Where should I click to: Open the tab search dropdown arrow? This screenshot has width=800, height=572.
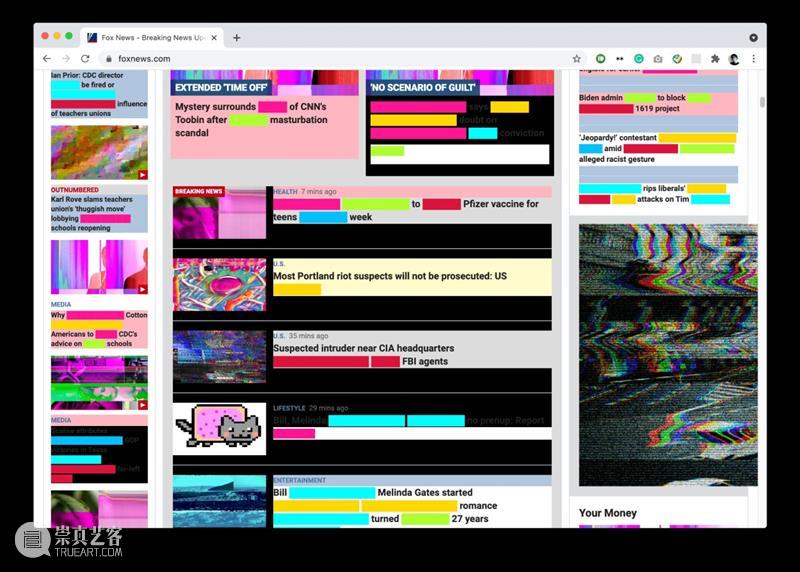(x=753, y=37)
